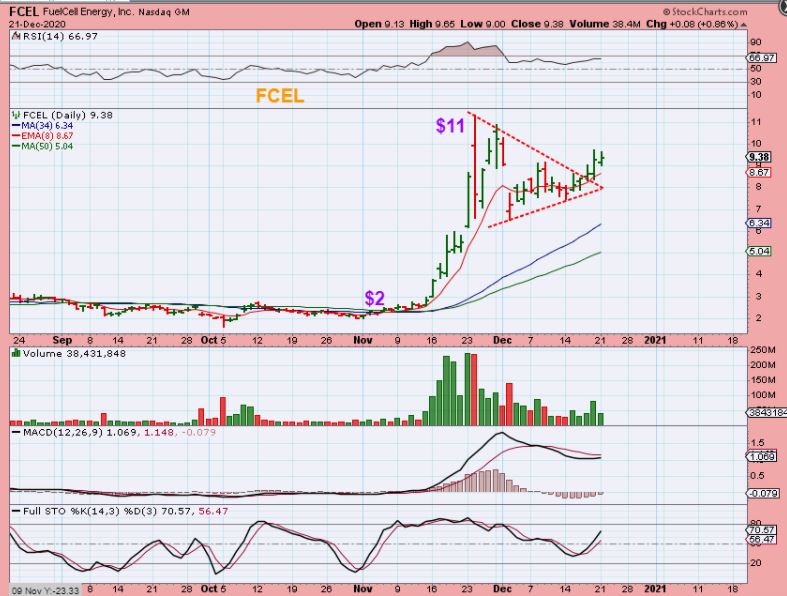Click the purple $11 price annotation

click(450, 126)
